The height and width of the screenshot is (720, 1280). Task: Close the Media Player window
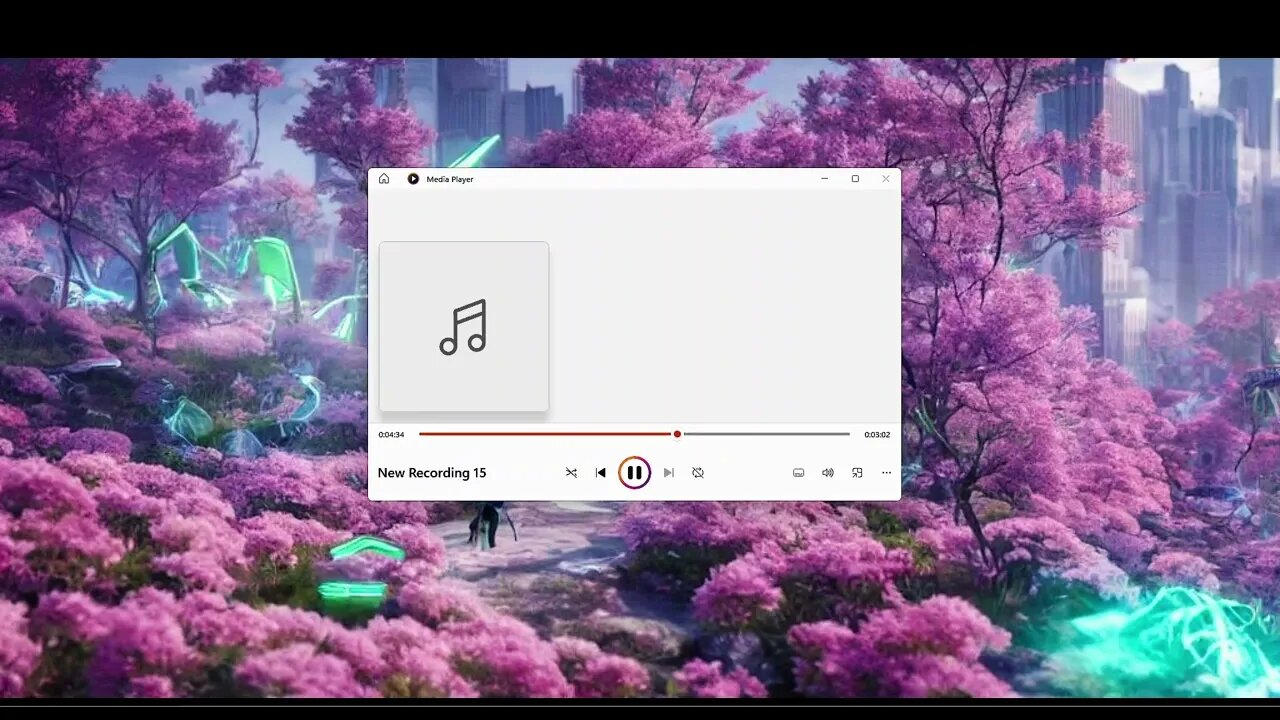886,179
